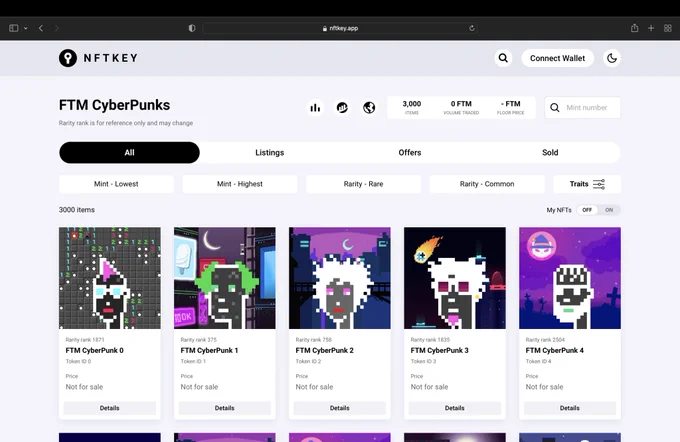This screenshot has height=442, width=680.
Task: Open the bar chart stats icon
Action: (x=315, y=108)
